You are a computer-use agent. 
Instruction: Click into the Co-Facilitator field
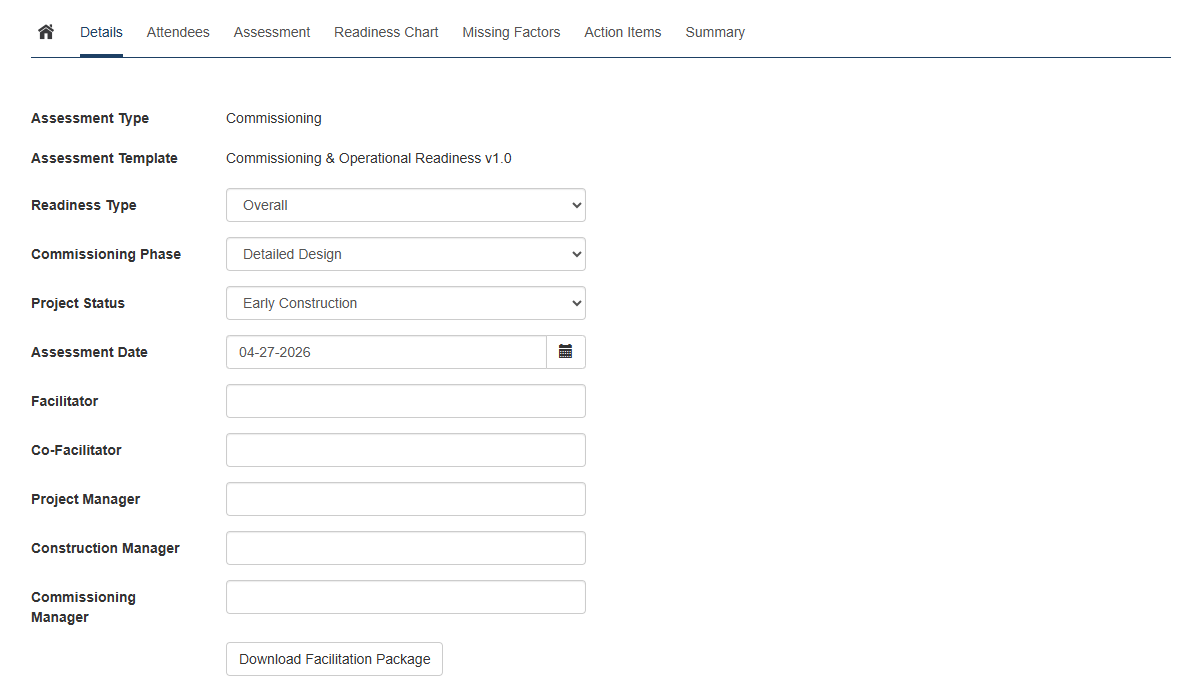coord(405,450)
